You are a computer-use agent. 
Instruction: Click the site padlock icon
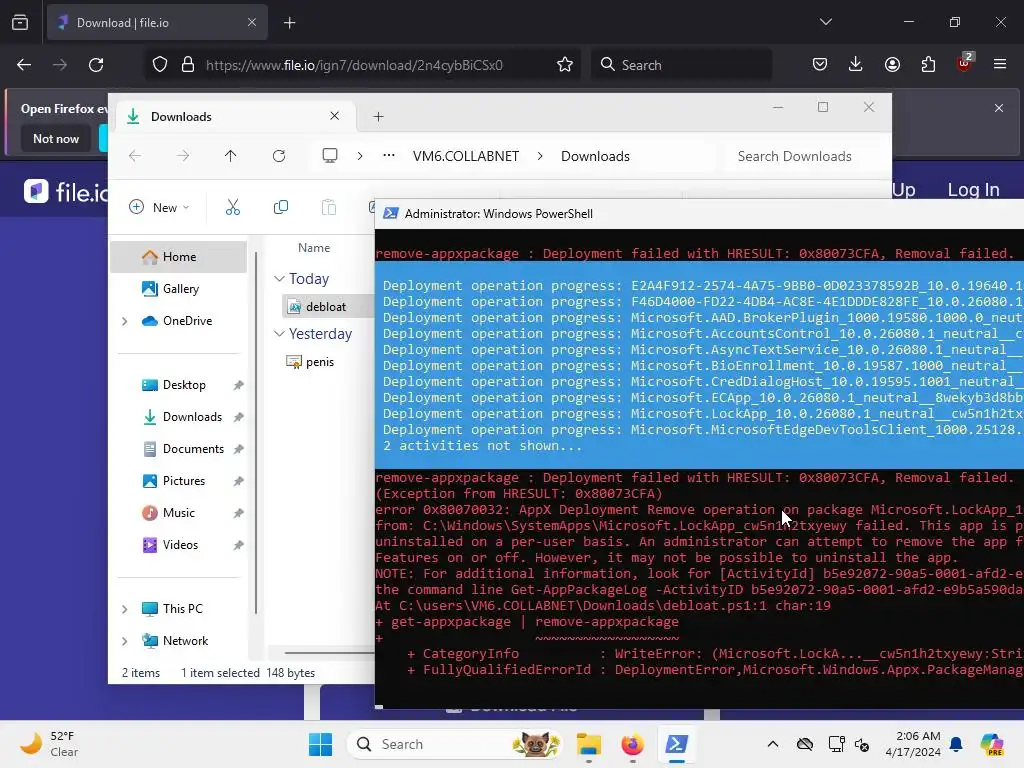pyautogui.click(x=188, y=65)
